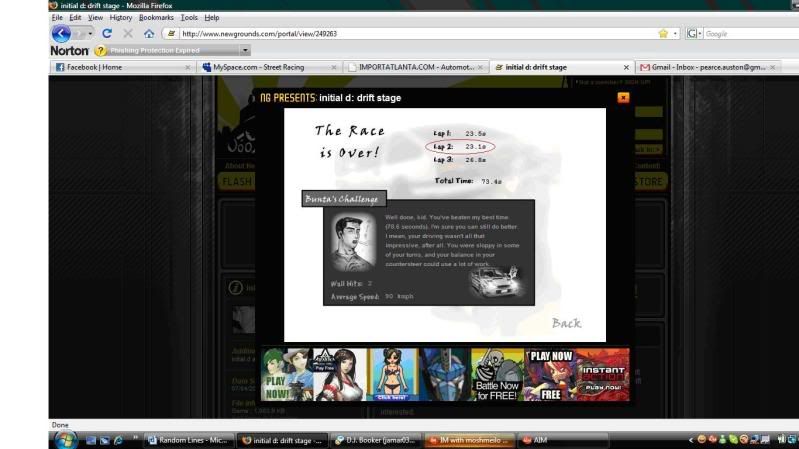The height and width of the screenshot is (449, 799).
Task: Close the Gmail Inbox tab
Action: pyautogui.click(x=773, y=67)
